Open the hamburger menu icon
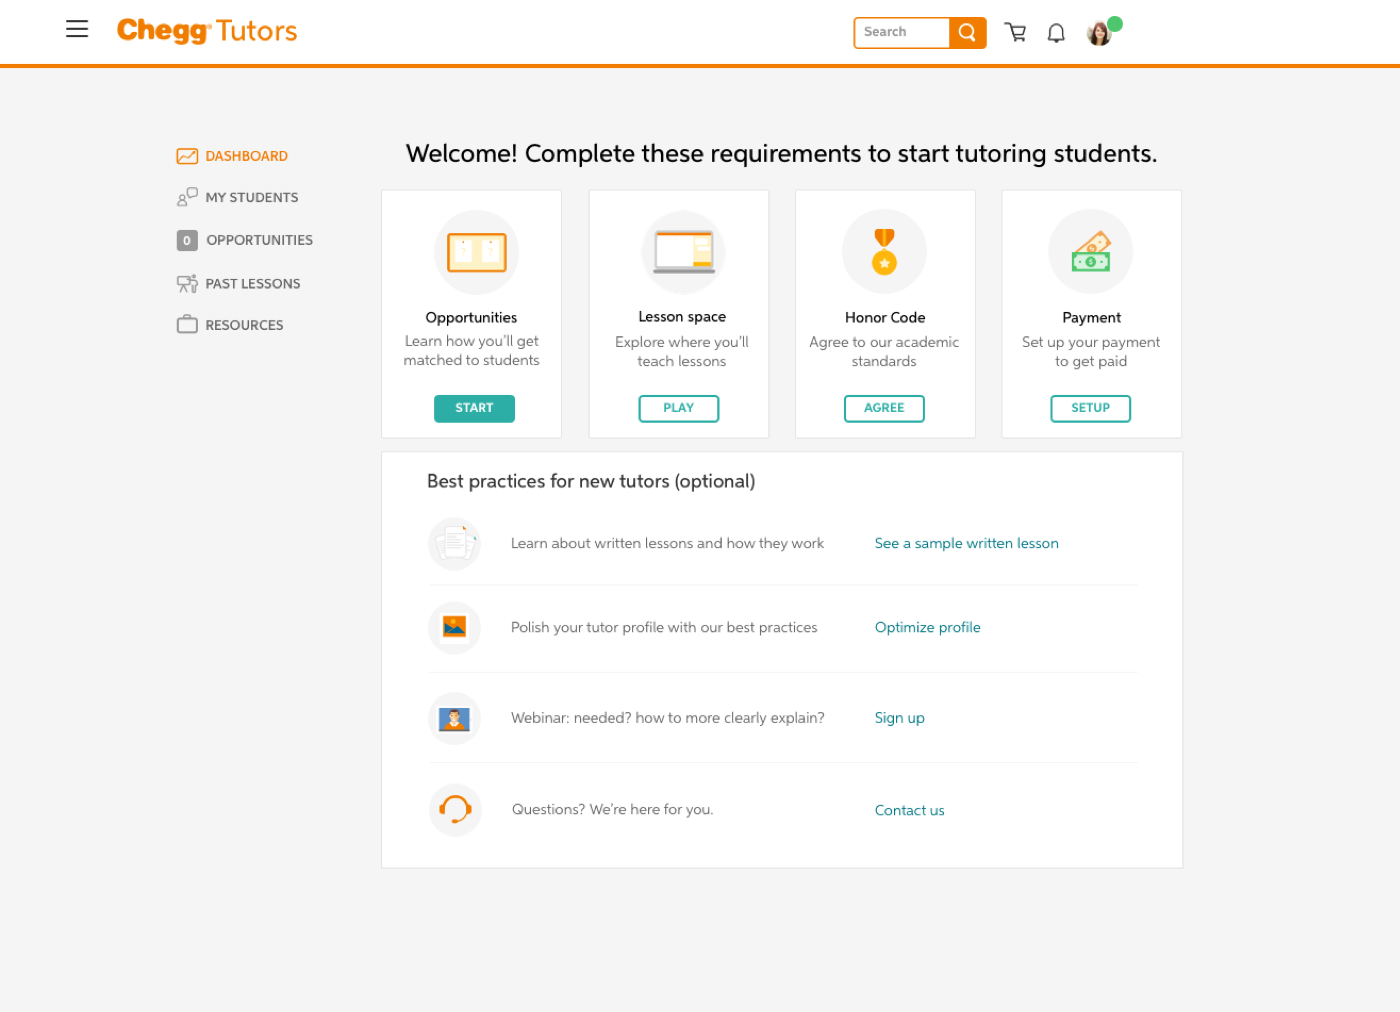 pos(77,29)
